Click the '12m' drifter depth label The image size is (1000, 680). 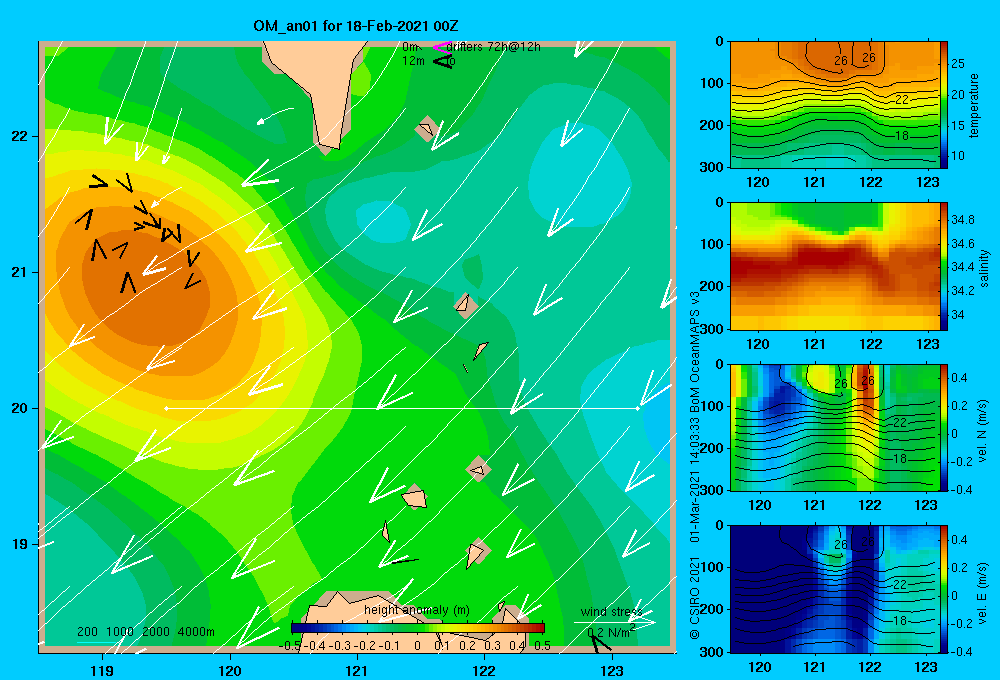coord(413,61)
